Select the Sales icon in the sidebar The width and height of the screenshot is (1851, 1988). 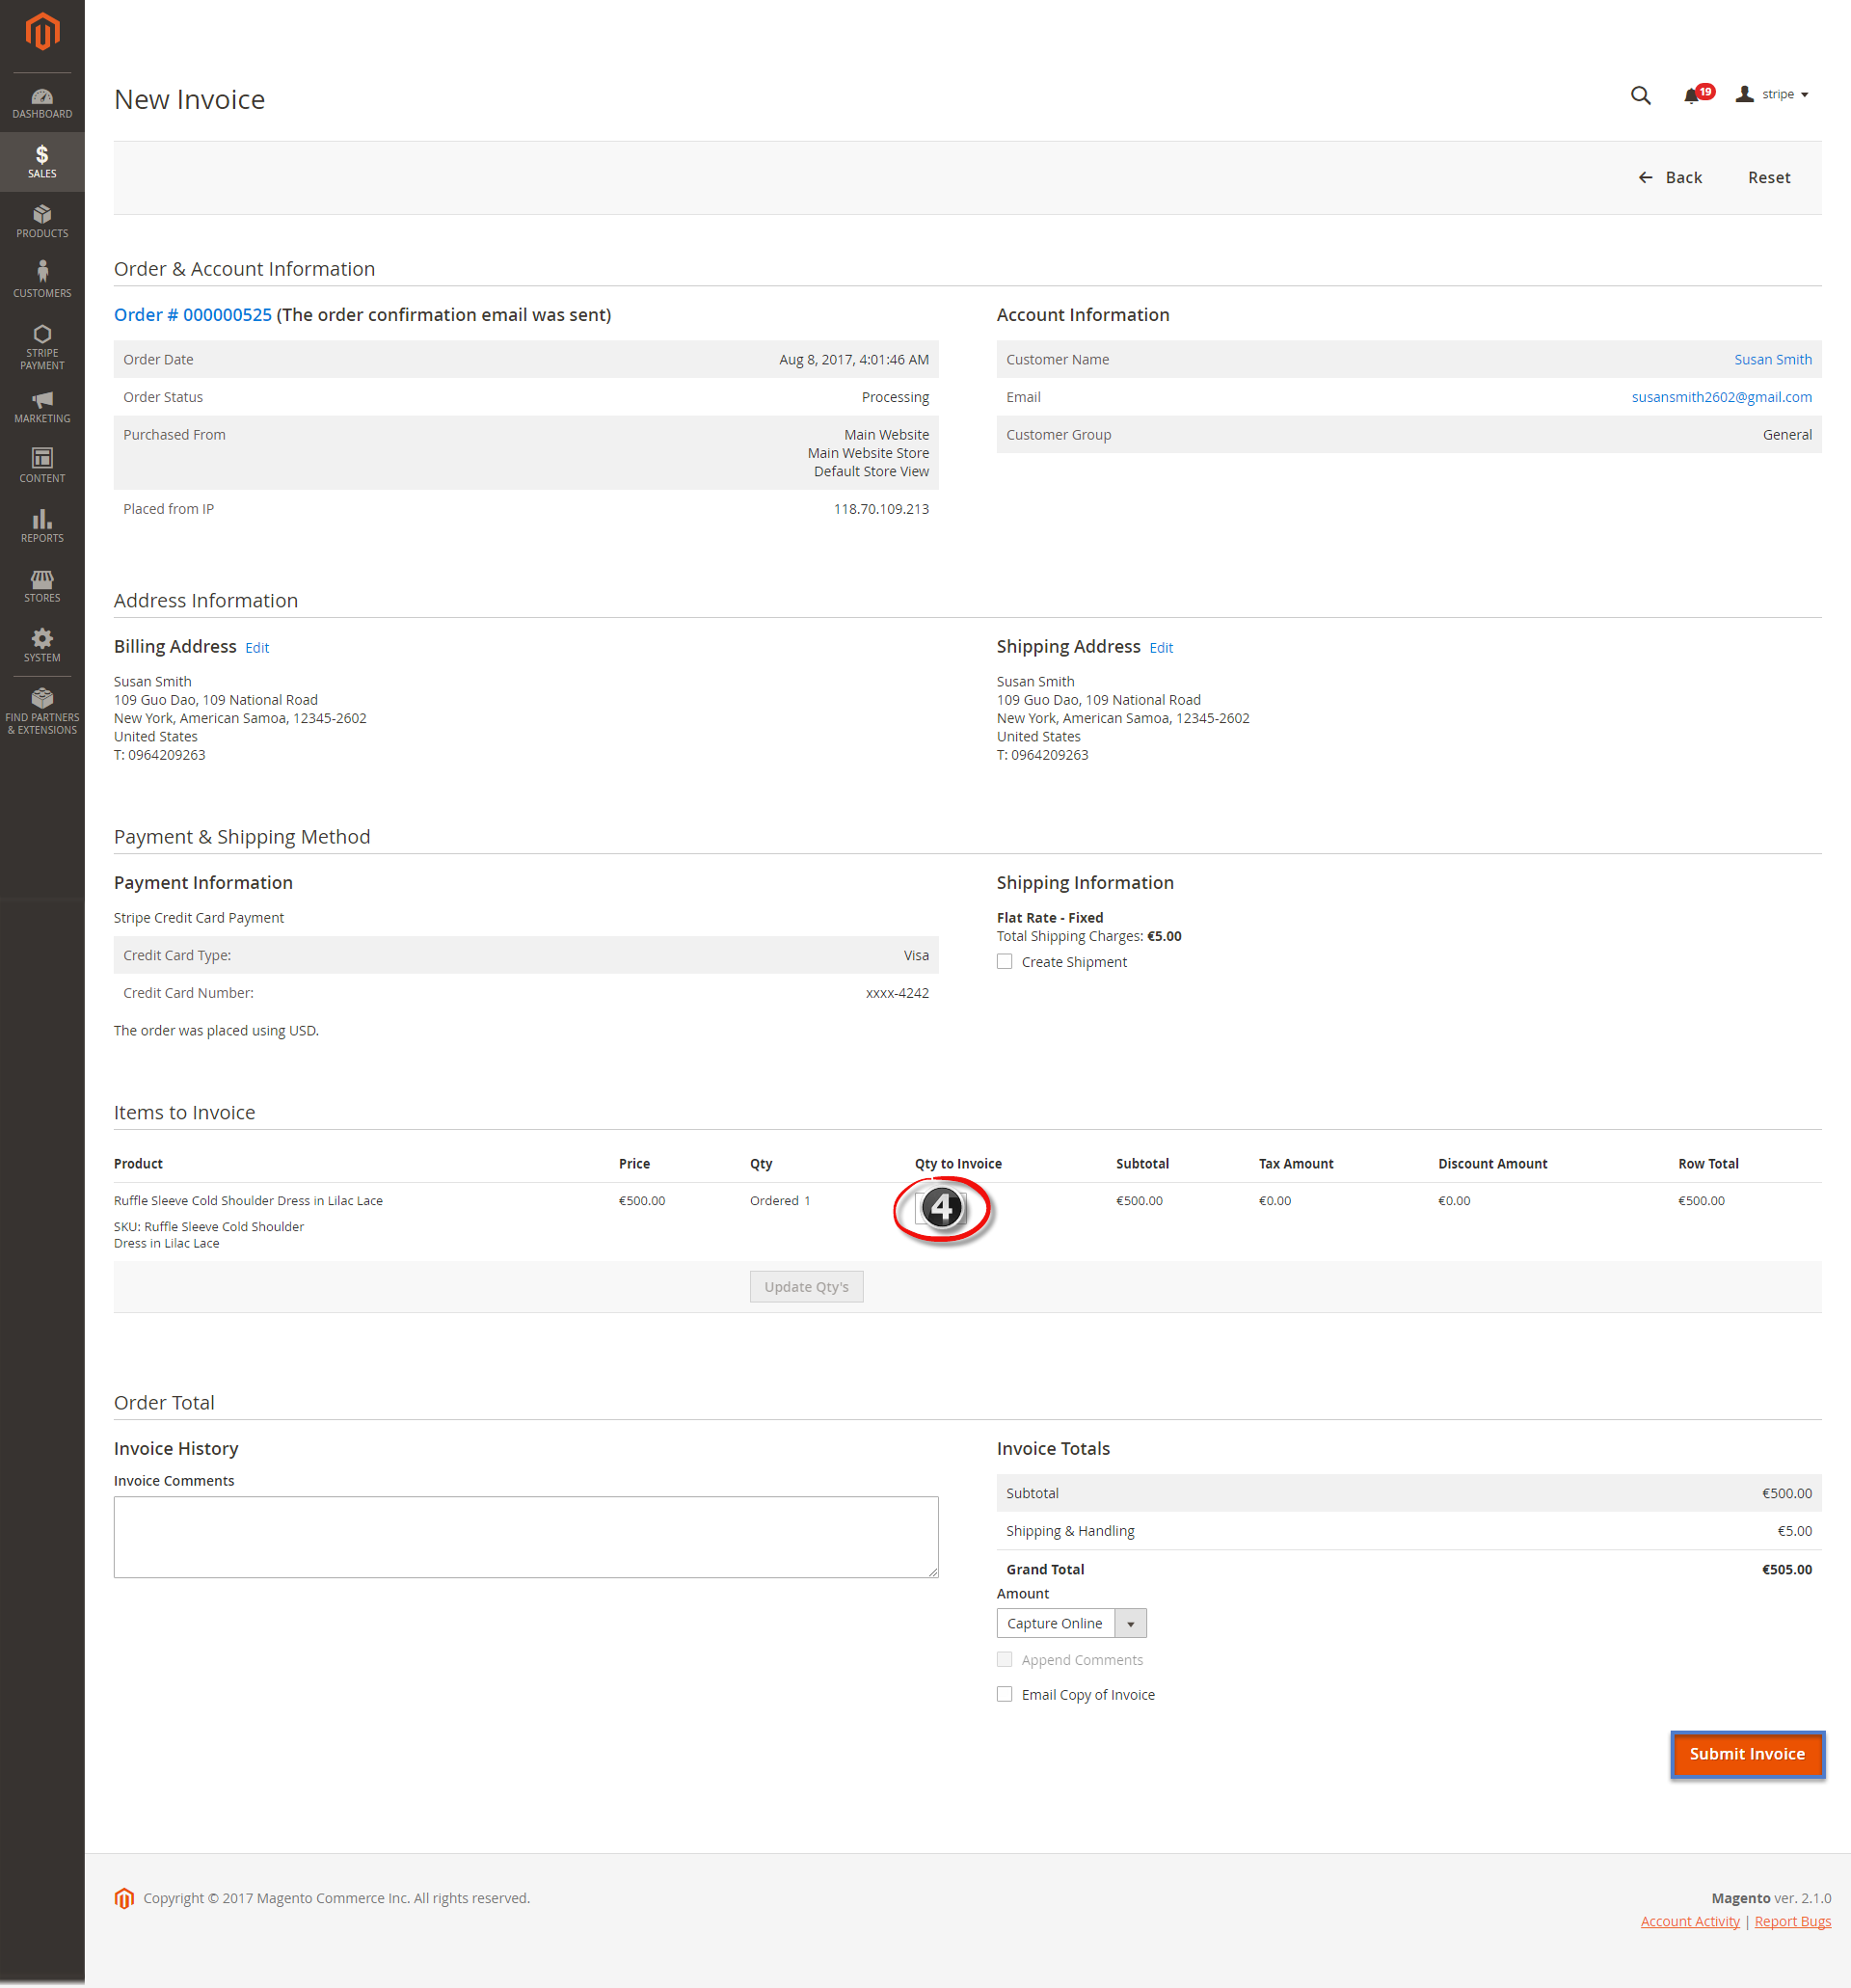coord(41,161)
